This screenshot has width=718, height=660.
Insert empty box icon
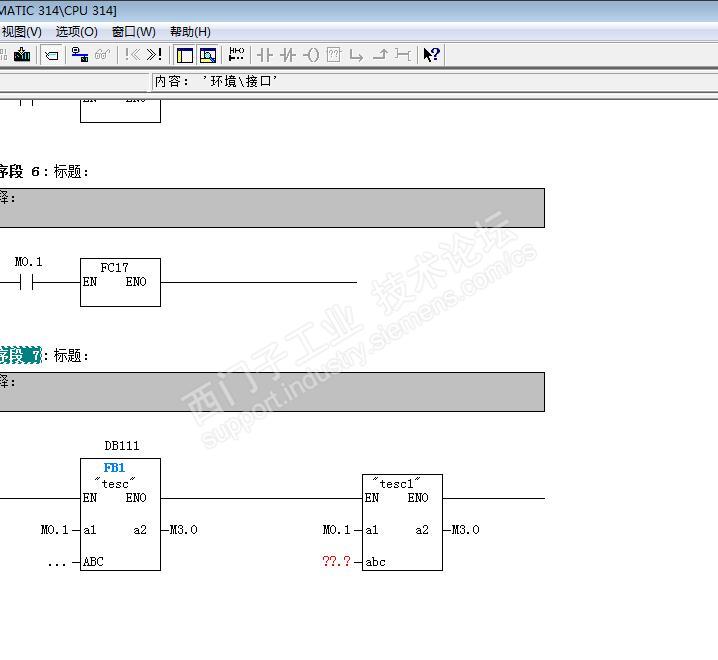click(334, 55)
